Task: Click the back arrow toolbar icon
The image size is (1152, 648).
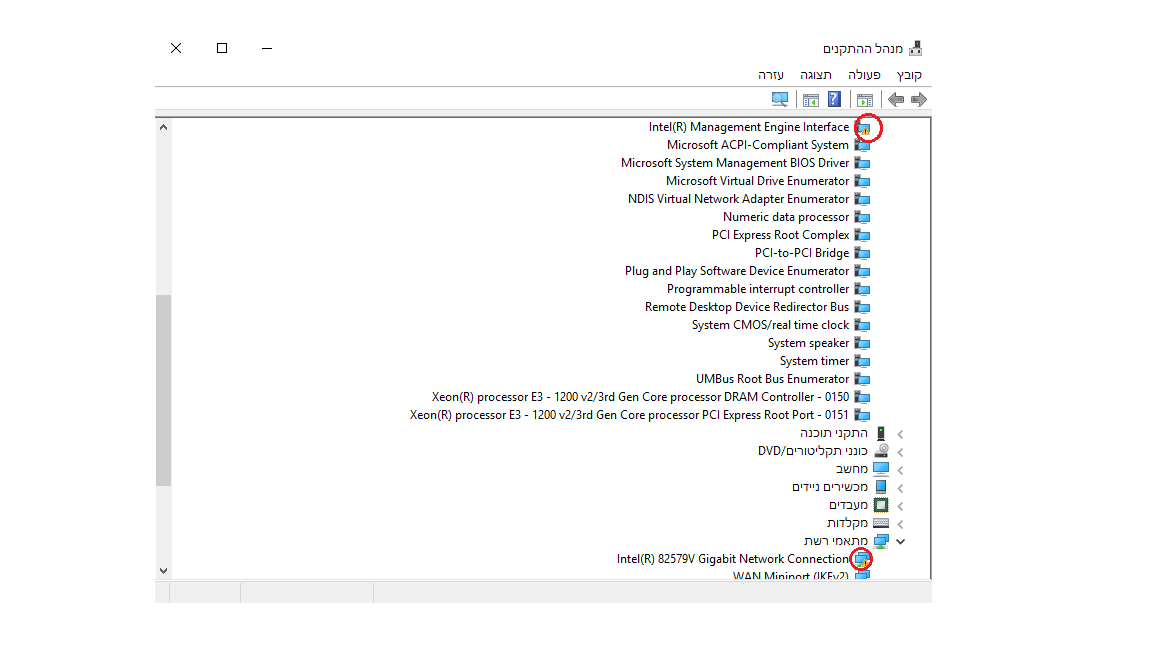Action: tap(896, 100)
